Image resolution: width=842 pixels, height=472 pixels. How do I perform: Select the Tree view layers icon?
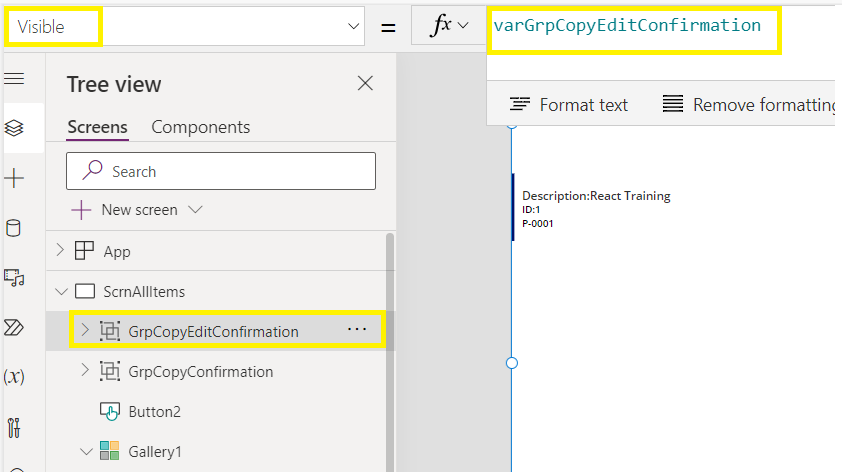tap(14, 128)
